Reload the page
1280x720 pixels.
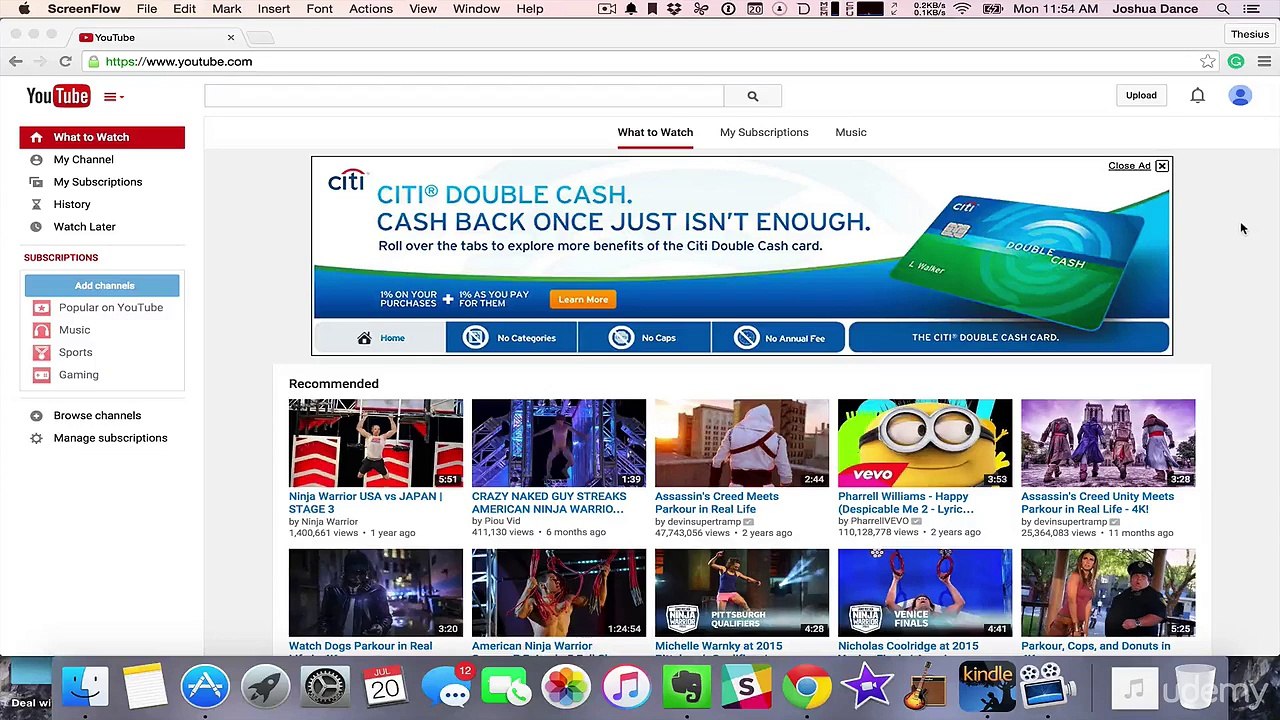[x=65, y=61]
